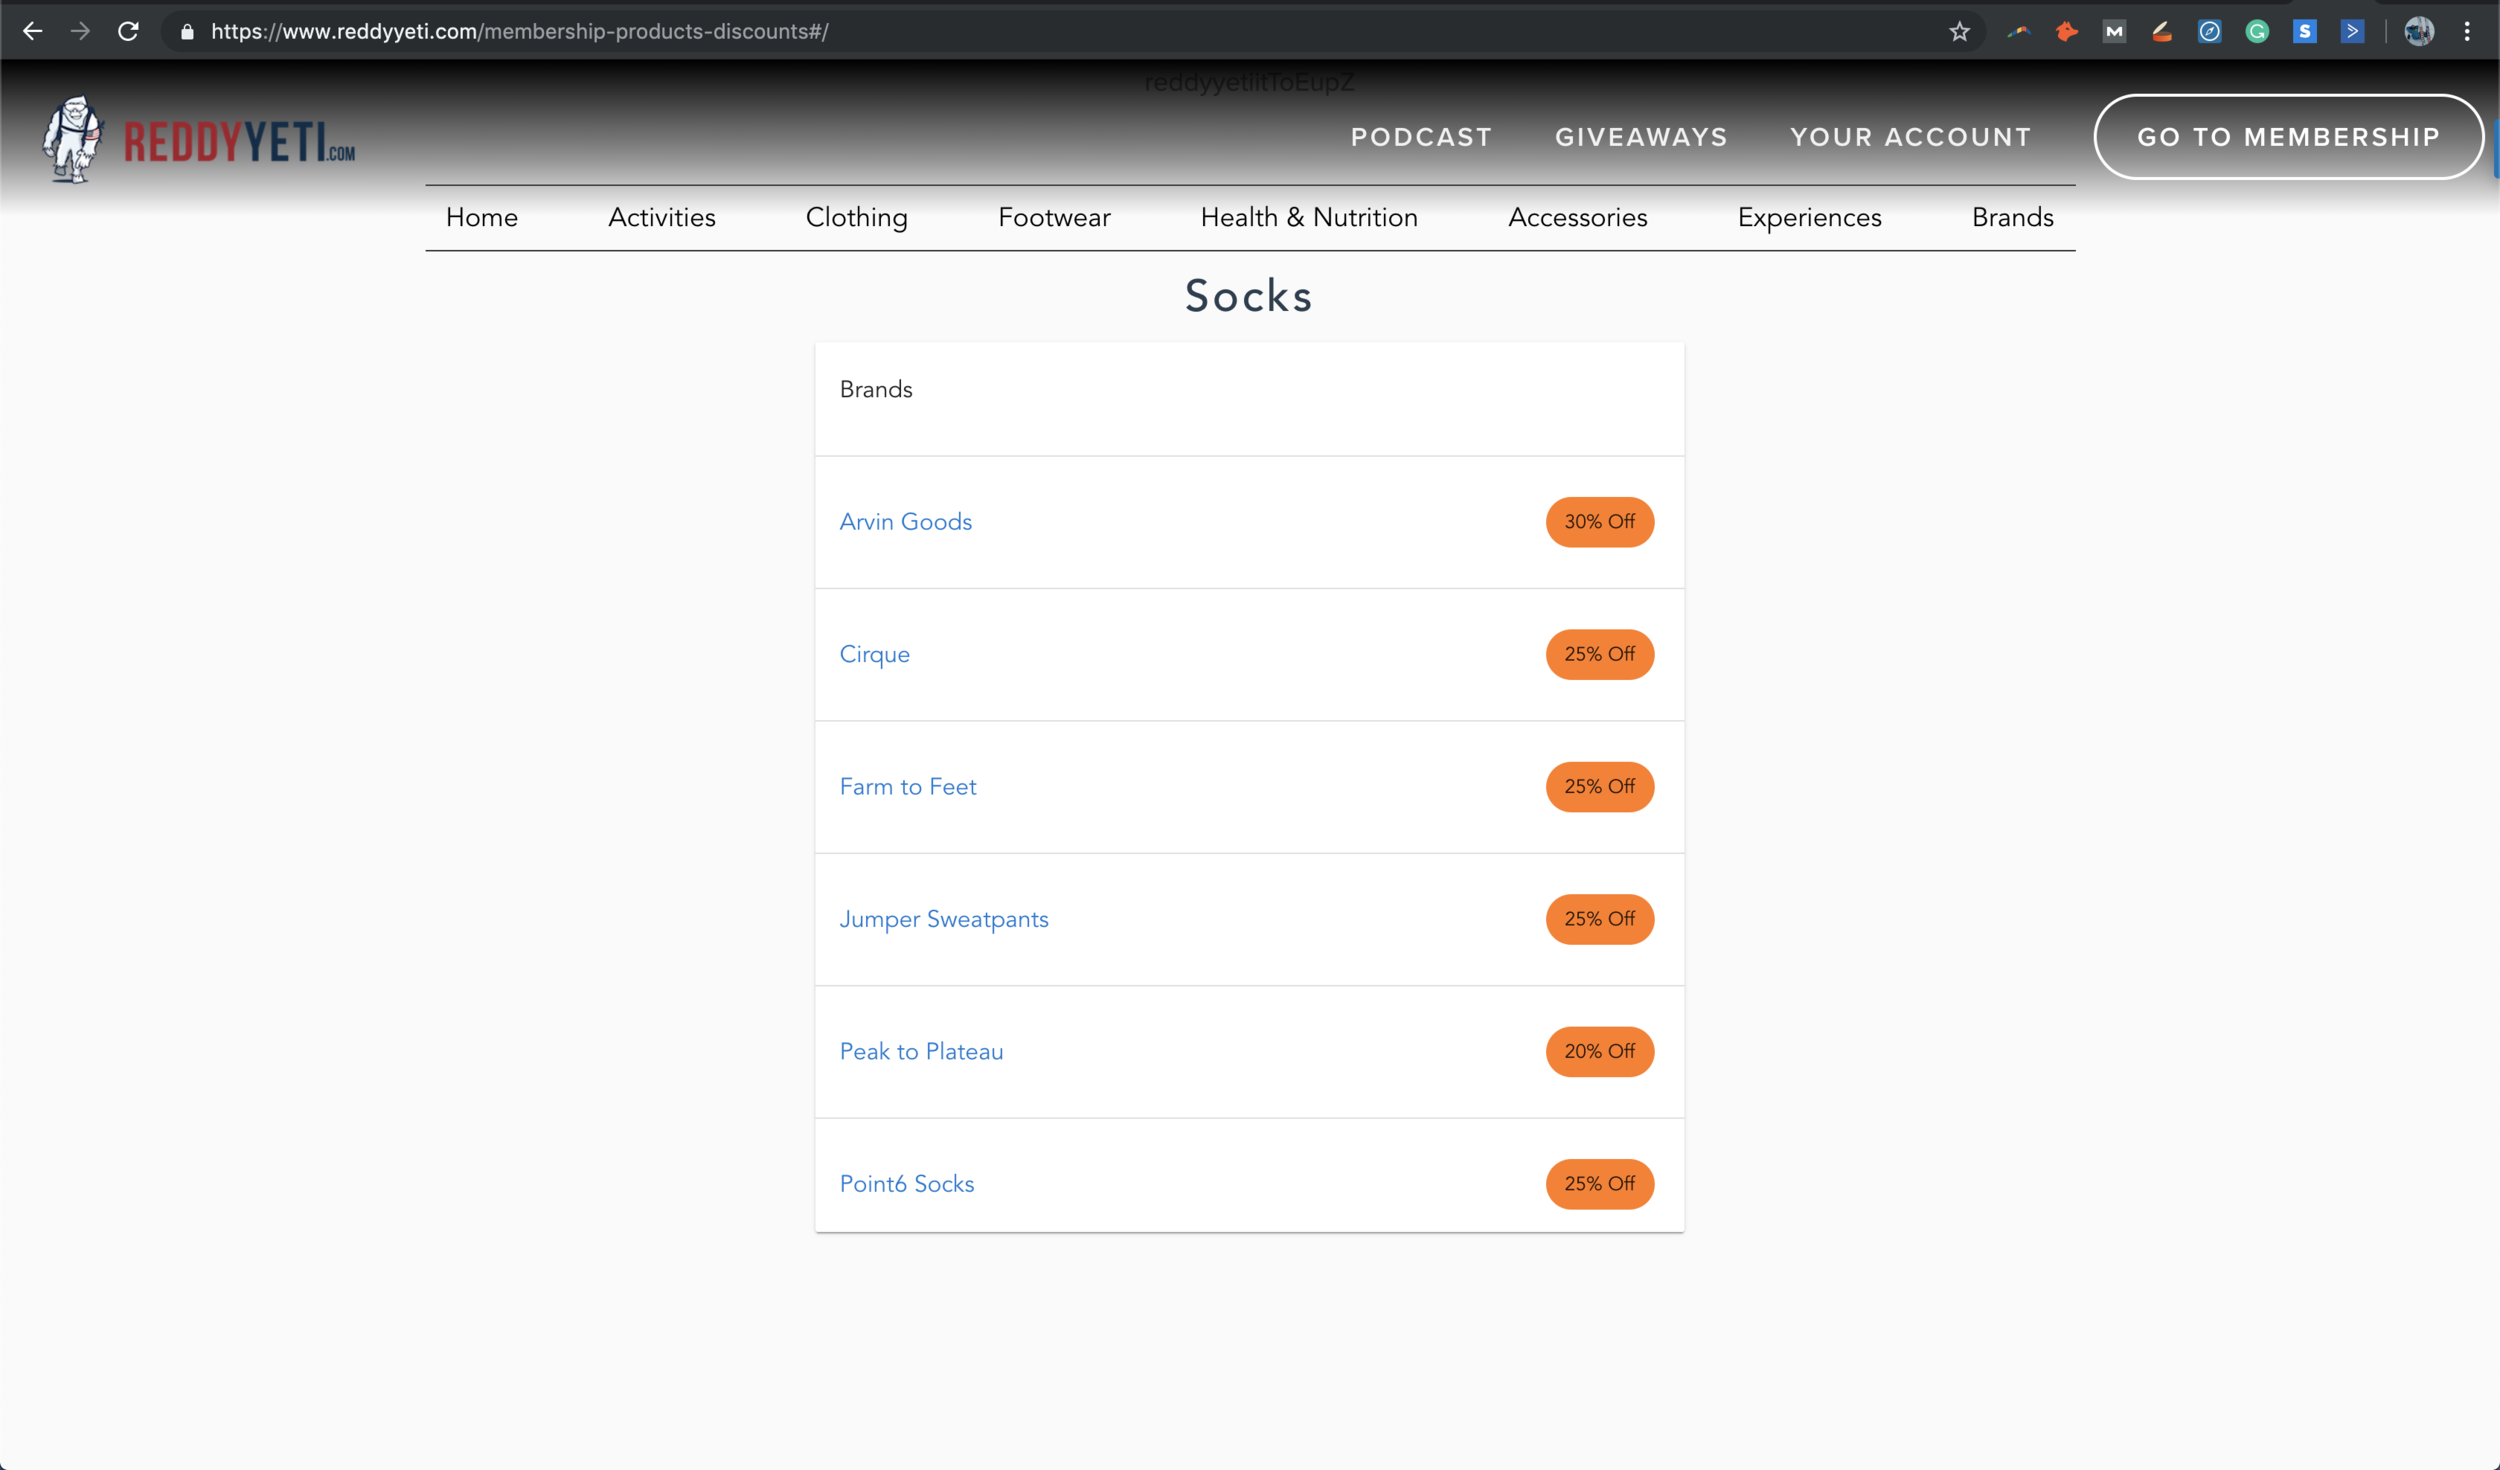Image resolution: width=2500 pixels, height=1470 pixels.
Task: Open the Jumper Sweatpants link
Action: pos(944,919)
